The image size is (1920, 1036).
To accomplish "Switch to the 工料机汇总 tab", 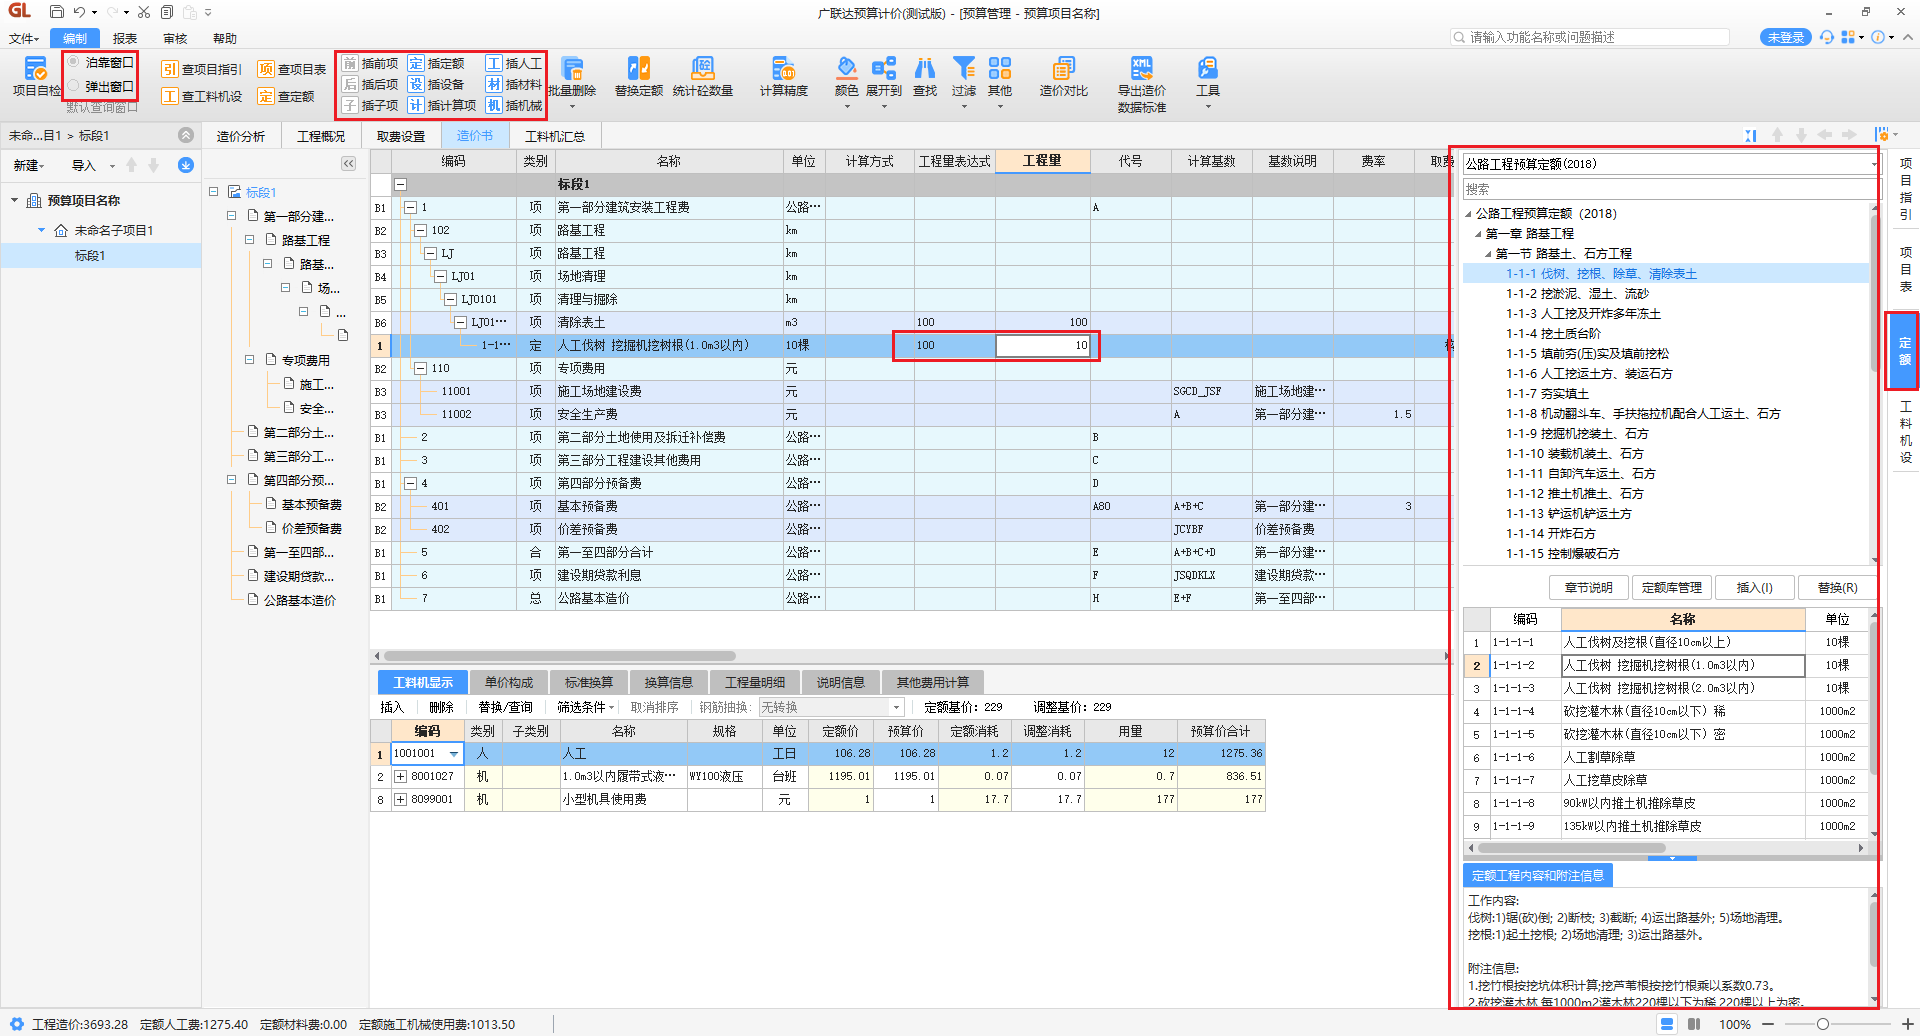I will tap(555, 136).
